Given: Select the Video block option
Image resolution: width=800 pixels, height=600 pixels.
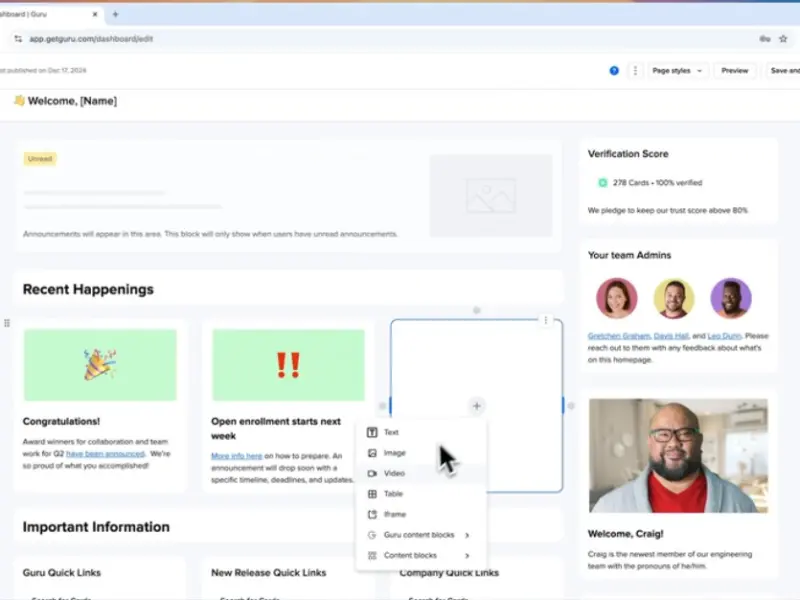Looking at the screenshot, I should coord(421,473).
